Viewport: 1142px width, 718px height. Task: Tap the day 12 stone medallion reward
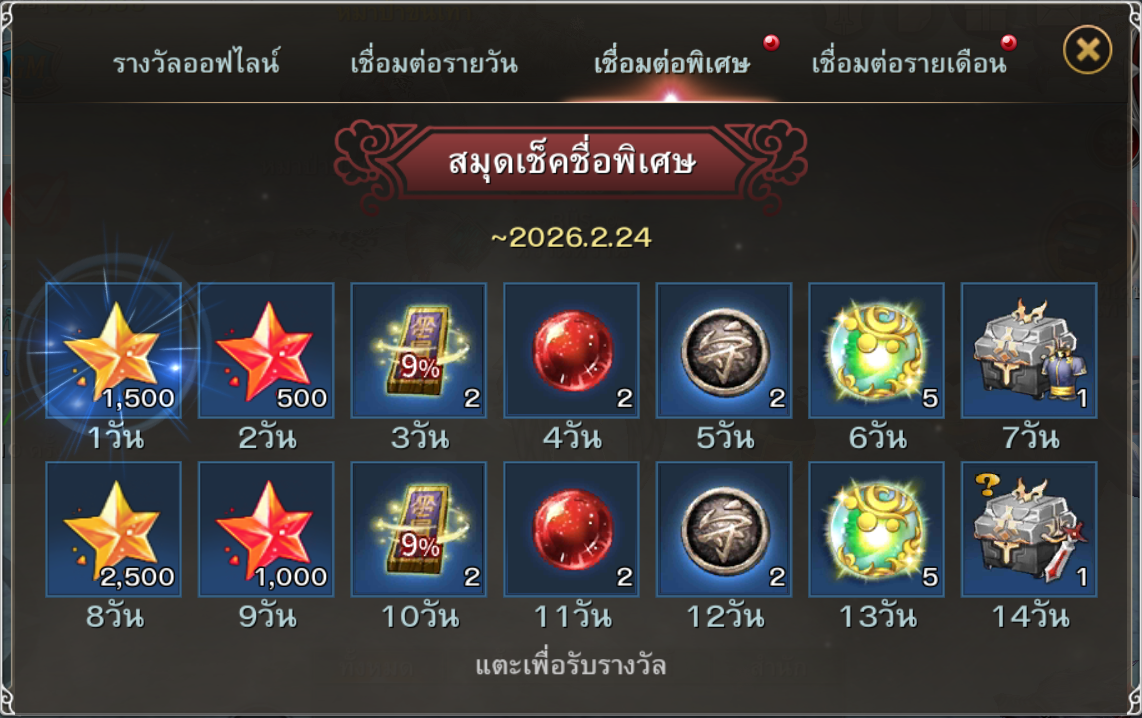[724, 529]
